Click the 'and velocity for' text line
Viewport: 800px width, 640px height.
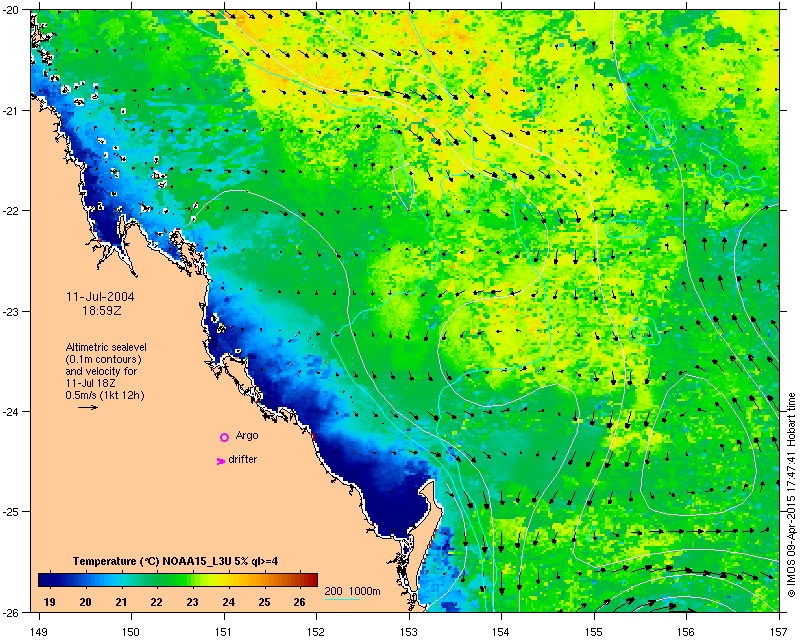click(101, 371)
